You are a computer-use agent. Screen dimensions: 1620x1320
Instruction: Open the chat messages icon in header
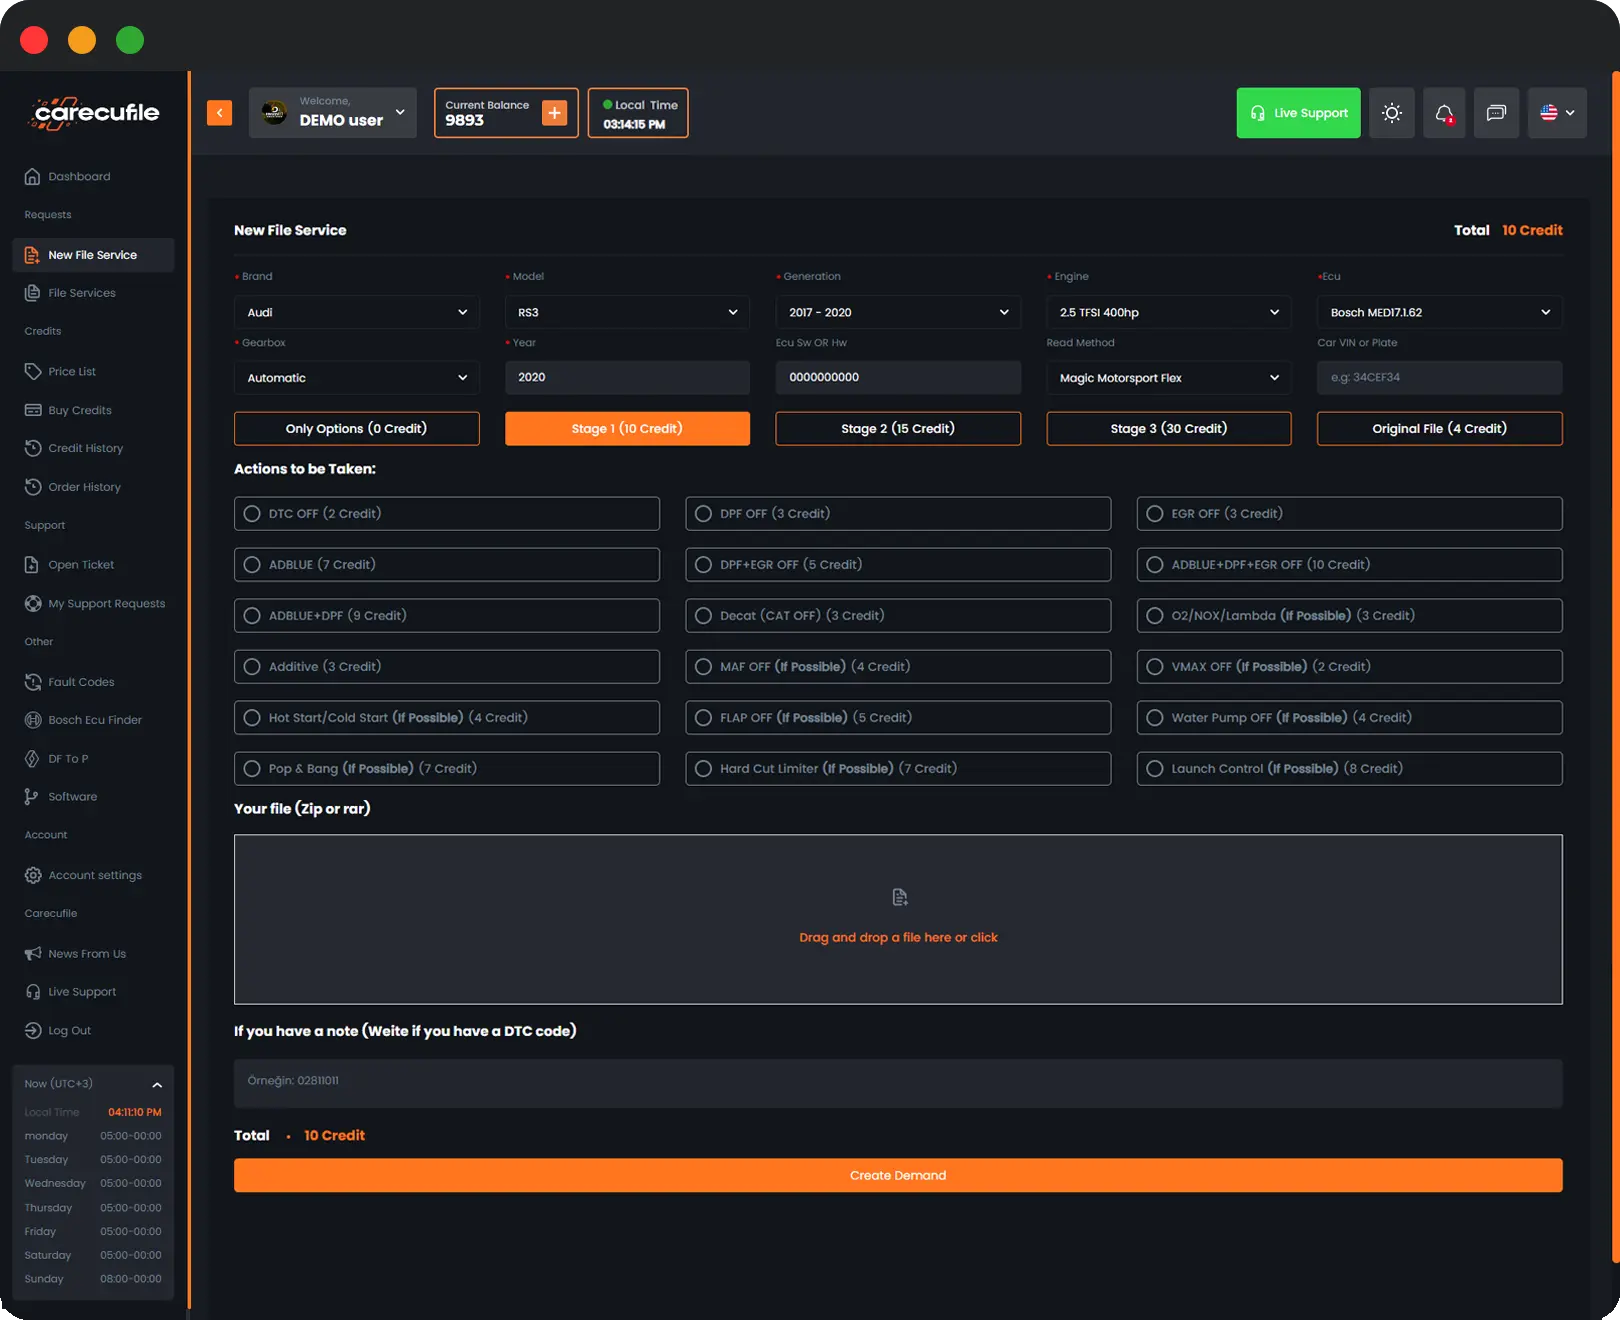[1496, 113]
